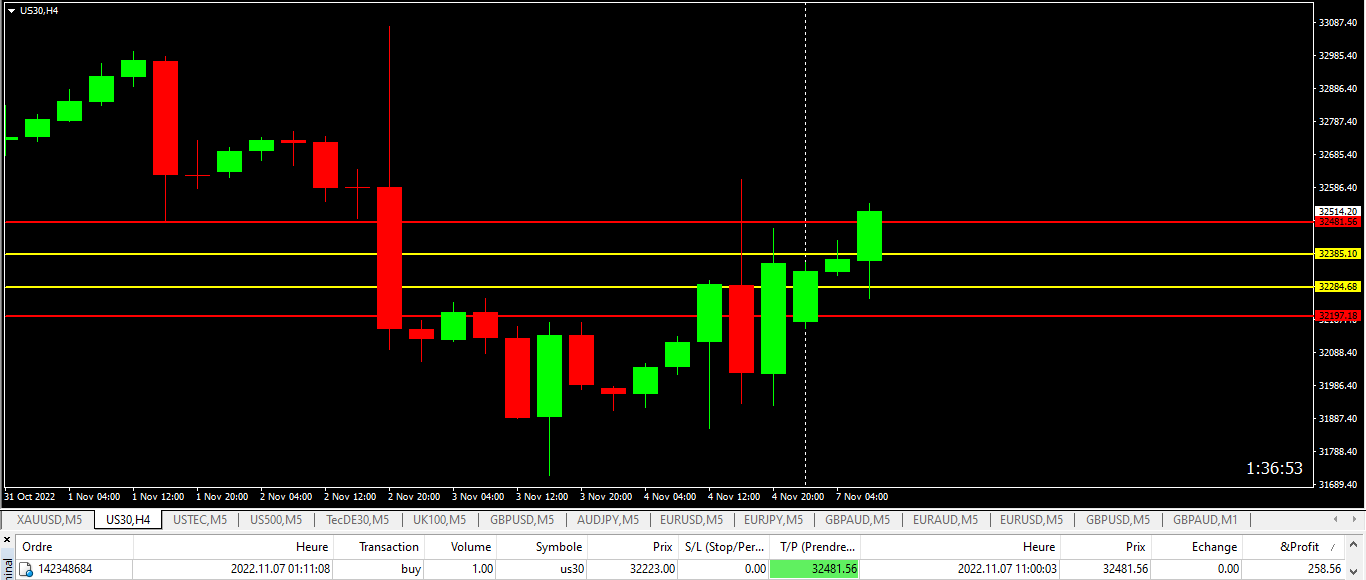
Task: Click the 33087.40 price scale label
Action: tap(1338, 22)
